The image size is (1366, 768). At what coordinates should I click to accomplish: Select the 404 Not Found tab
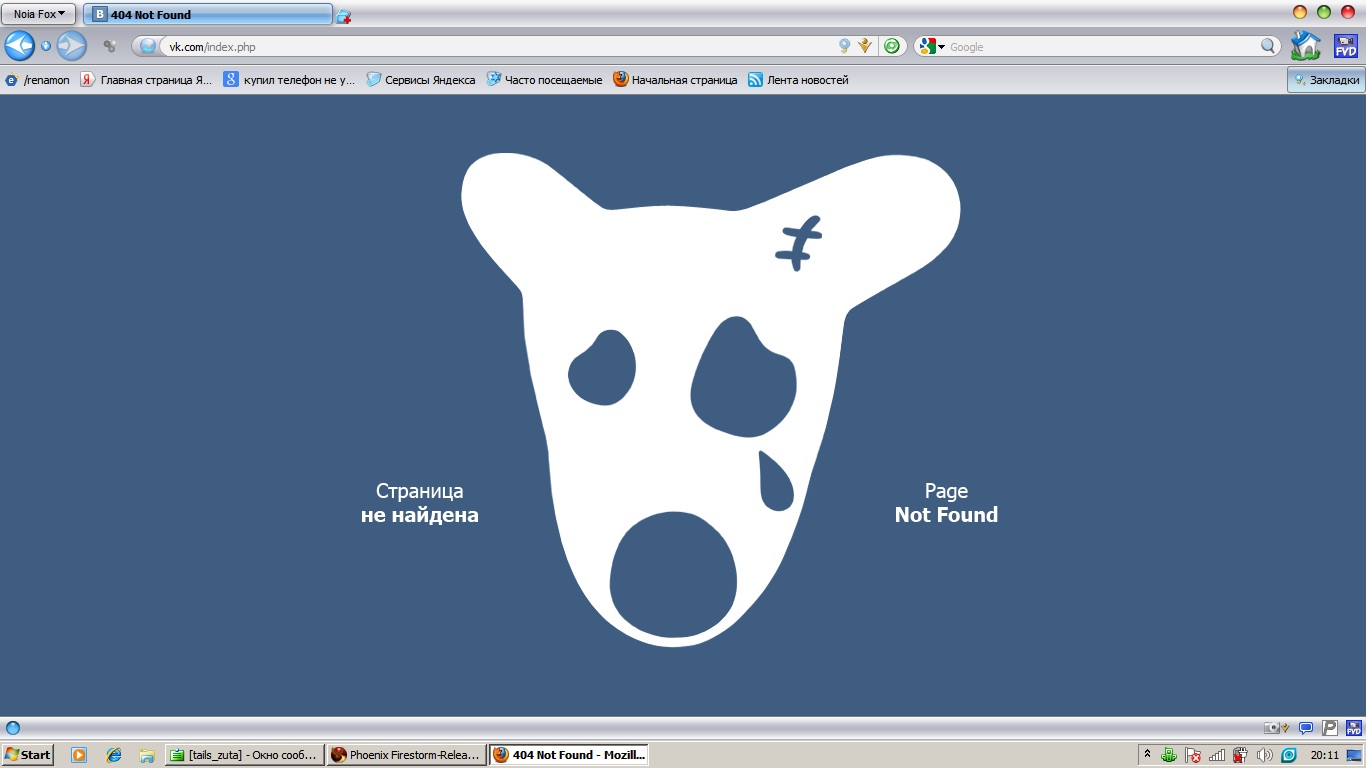tap(207, 14)
